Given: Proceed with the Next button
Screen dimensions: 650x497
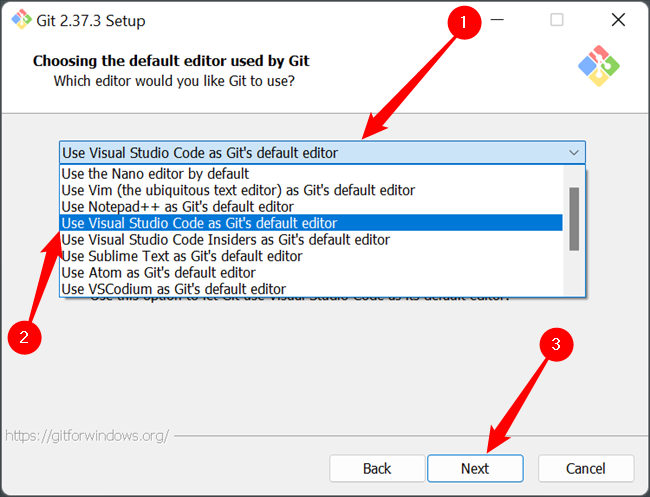Looking at the screenshot, I should click(x=475, y=468).
